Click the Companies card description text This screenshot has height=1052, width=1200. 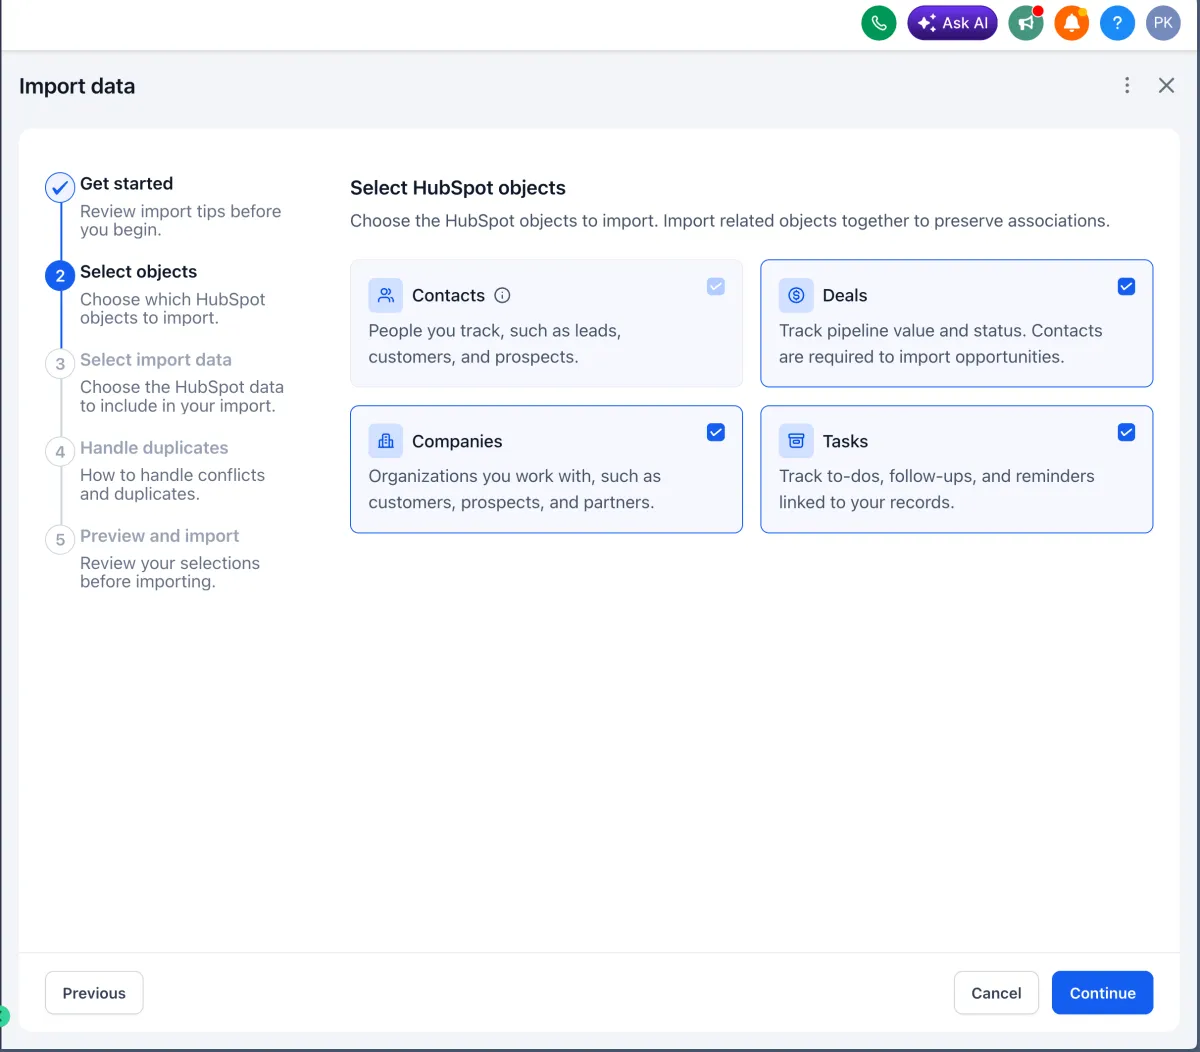(x=515, y=489)
